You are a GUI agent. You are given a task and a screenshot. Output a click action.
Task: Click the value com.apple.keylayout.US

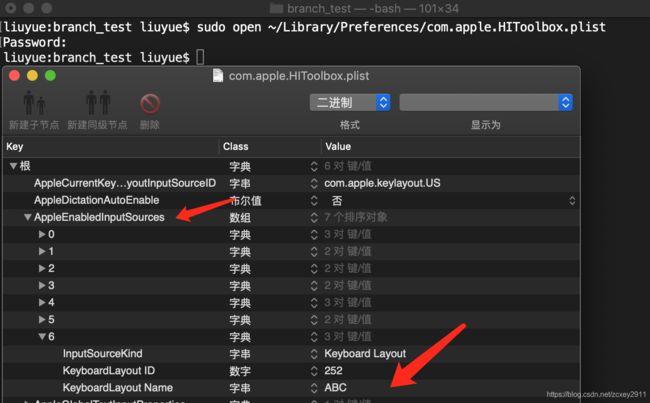[x=382, y=183]
